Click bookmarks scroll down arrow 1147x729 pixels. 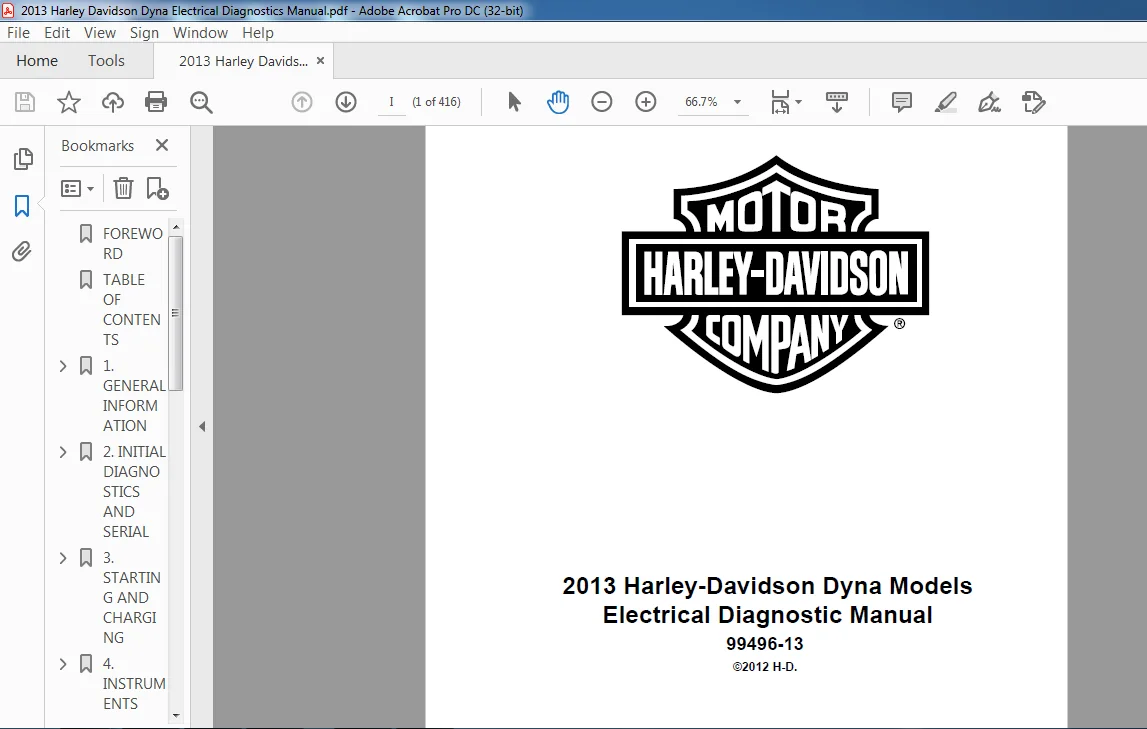(176, 716)
